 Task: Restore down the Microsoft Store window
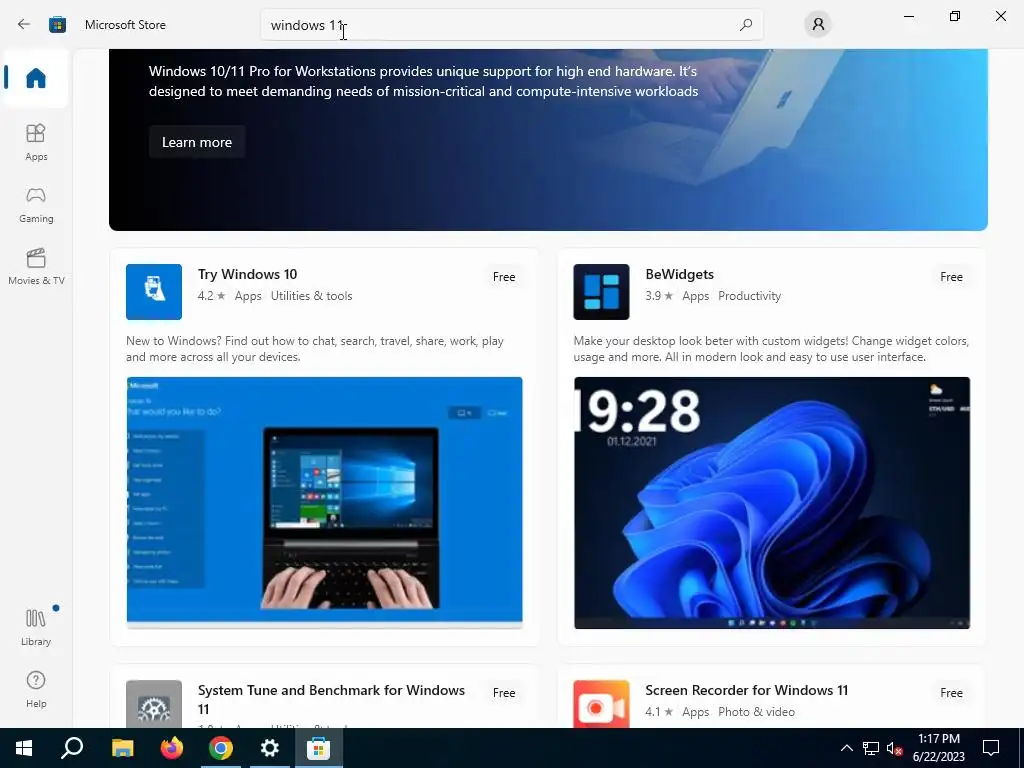955,16
